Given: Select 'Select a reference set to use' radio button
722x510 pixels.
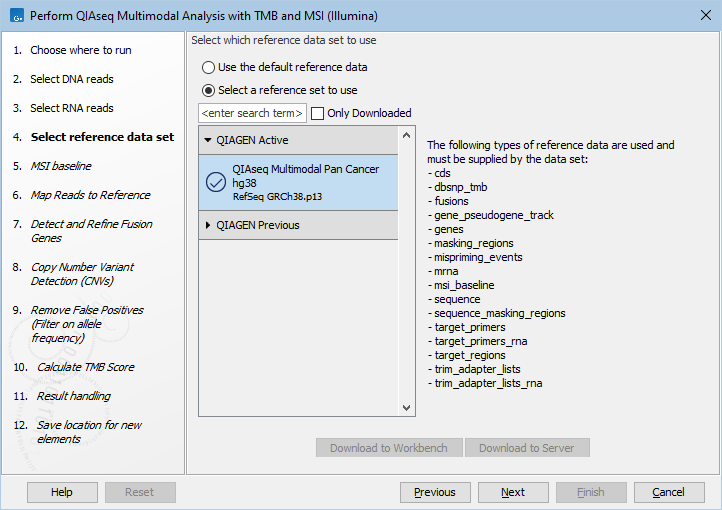Looking at the screenshot, I should (x=208, y=90).
